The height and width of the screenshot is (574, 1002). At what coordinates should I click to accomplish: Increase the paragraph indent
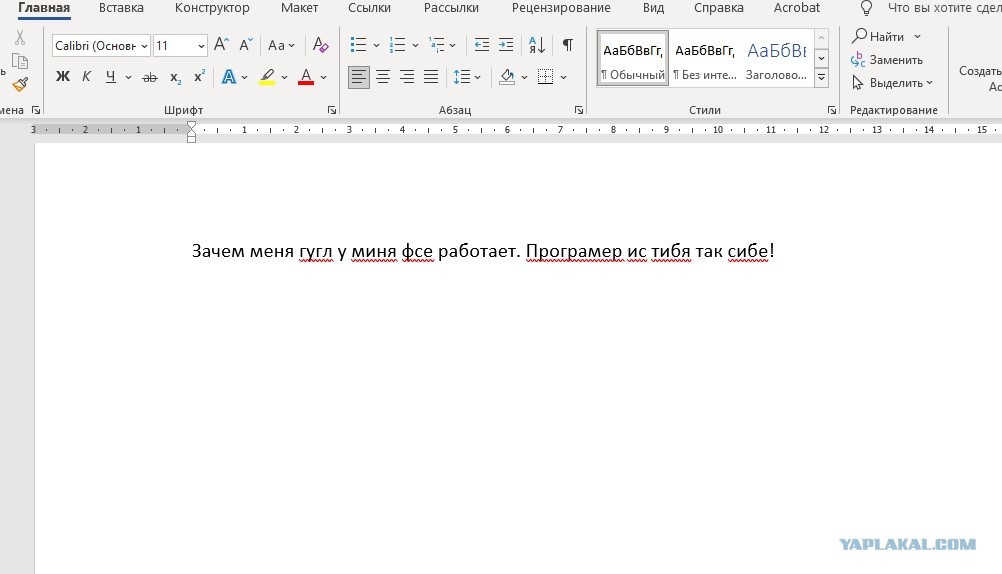click(x=506, y=45)
